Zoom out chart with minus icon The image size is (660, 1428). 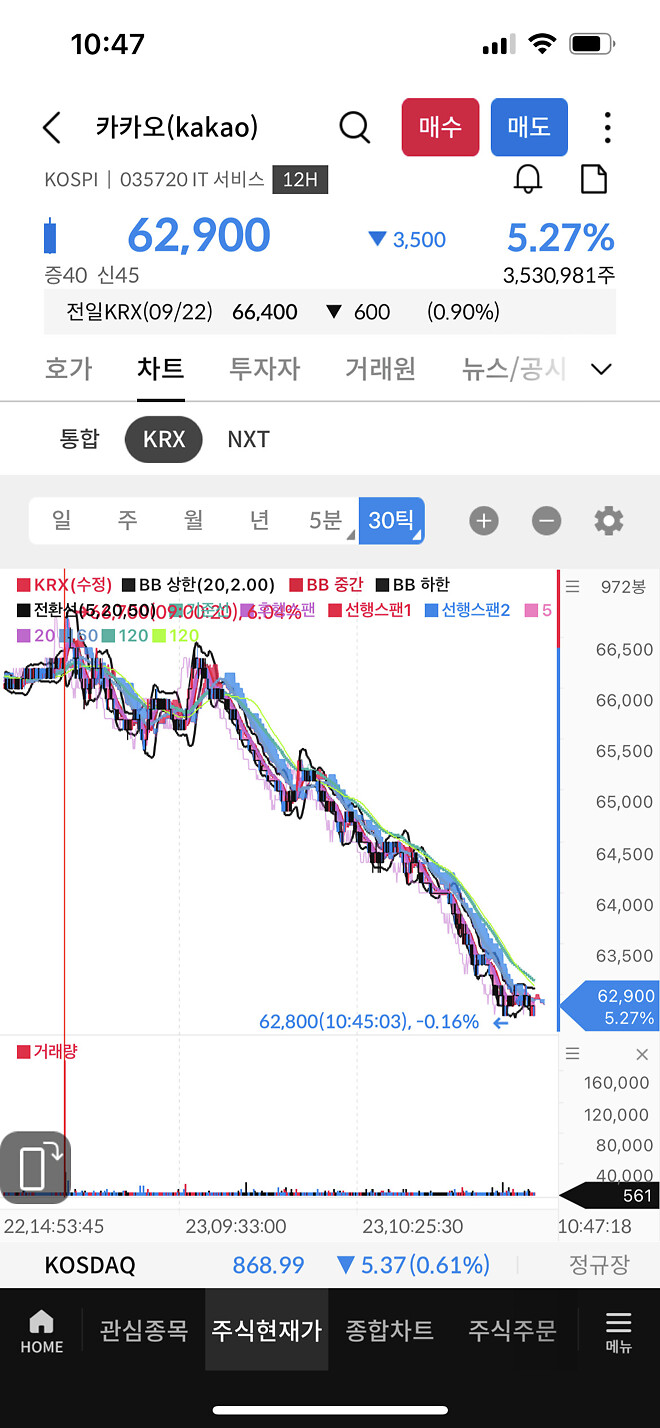[546, 520]
